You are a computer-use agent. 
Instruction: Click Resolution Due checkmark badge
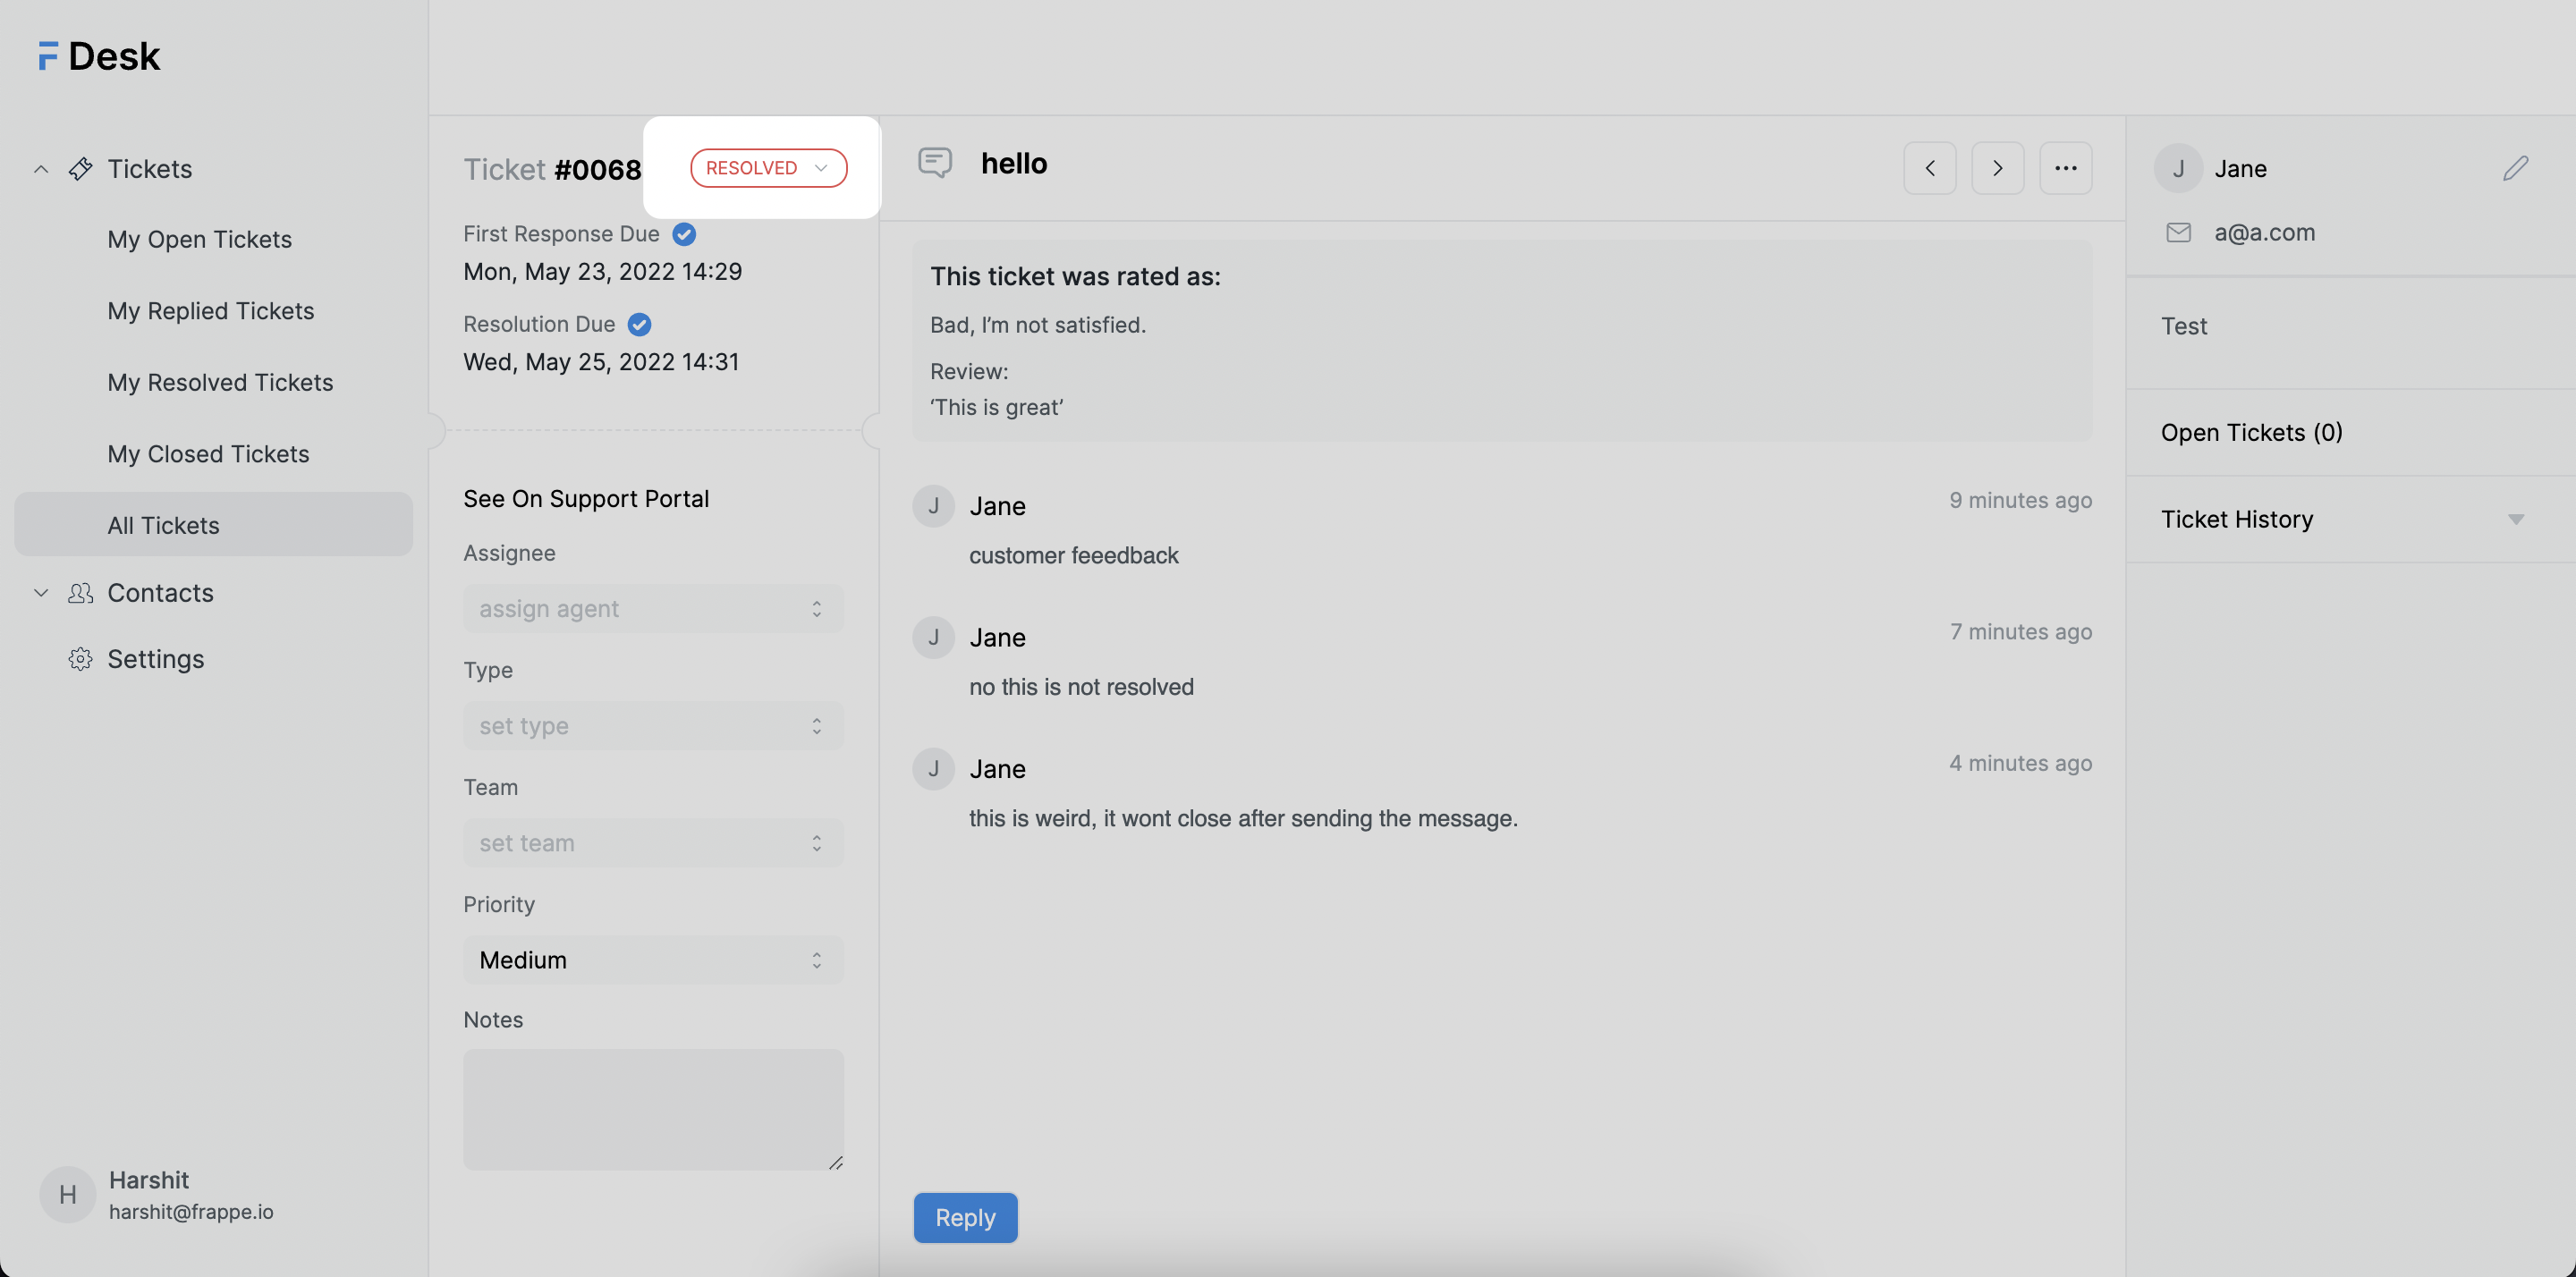pos(639,324)
